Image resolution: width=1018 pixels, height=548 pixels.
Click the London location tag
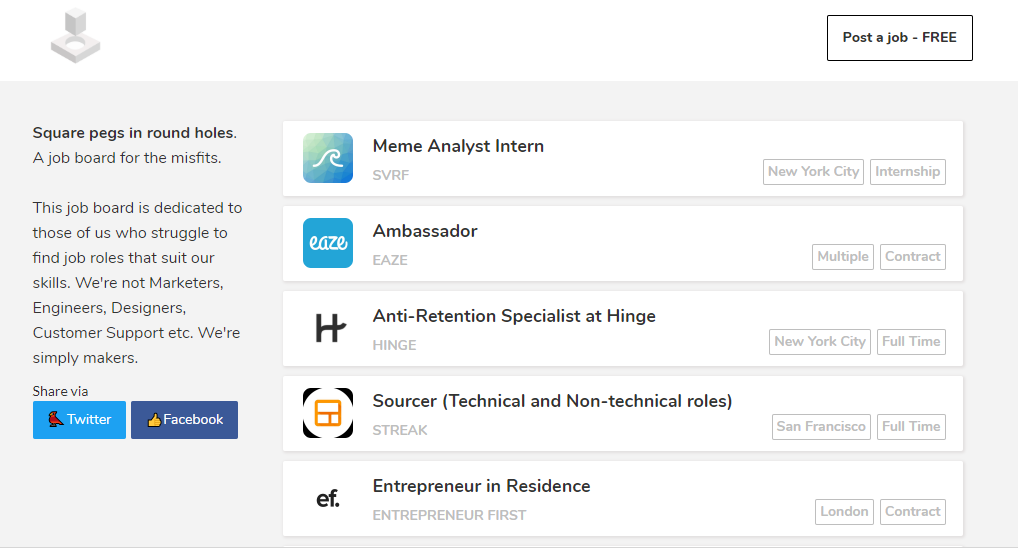pyautogui.click(x=844, y=511)
